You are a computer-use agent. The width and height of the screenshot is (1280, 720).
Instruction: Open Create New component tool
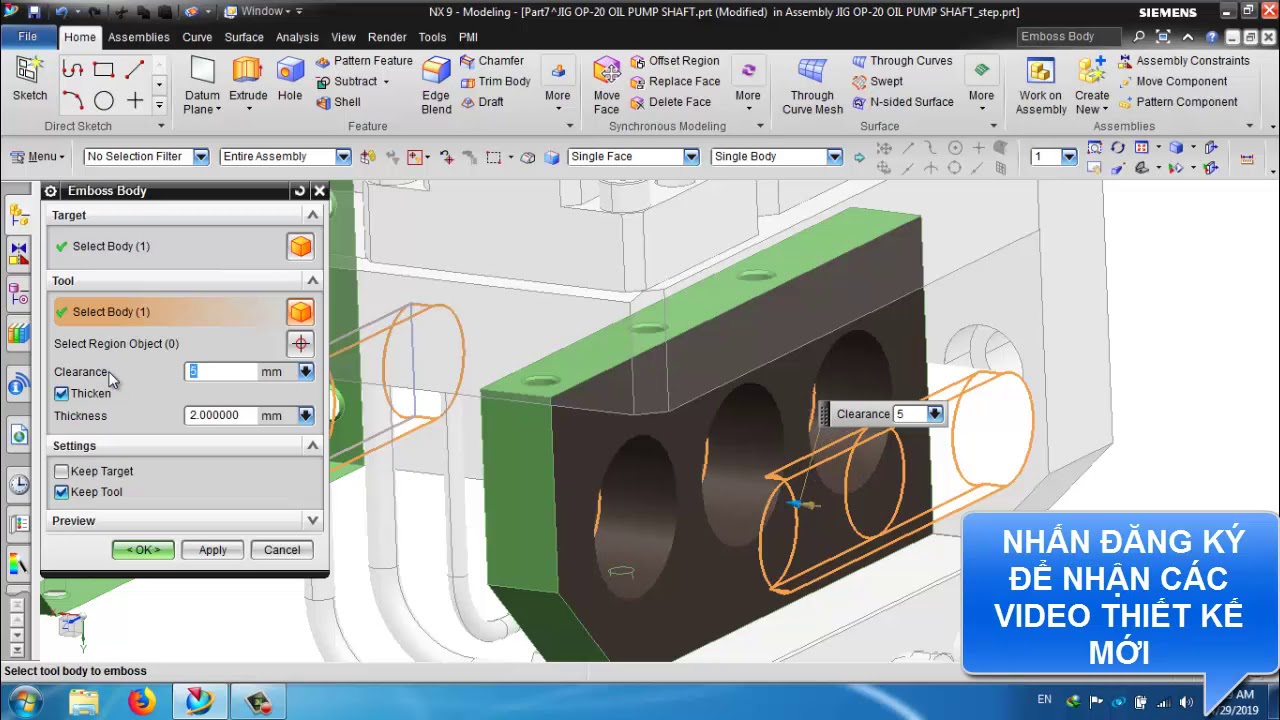pyautogui.click(x=1092, y=84)
